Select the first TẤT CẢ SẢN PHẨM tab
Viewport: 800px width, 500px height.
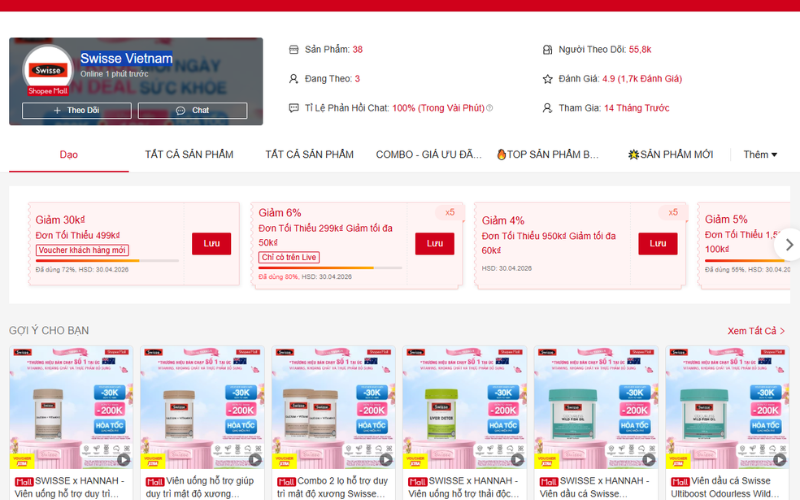189,155
